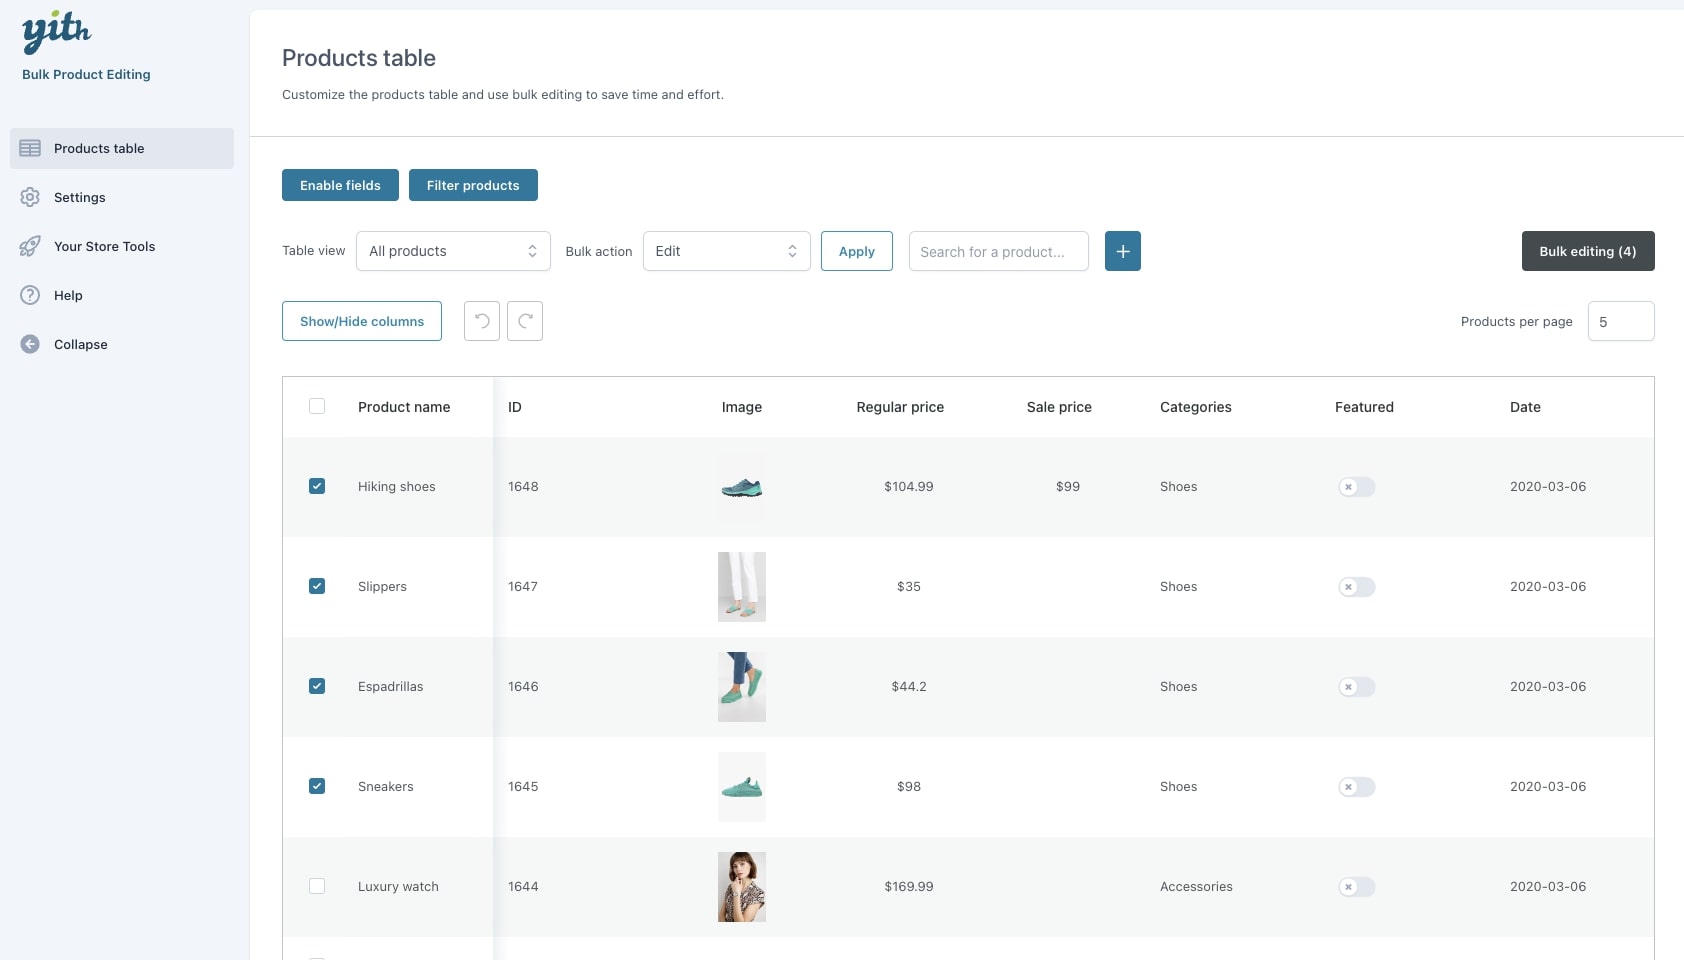Click the YITH logo
The height and width of the screenshot is (960, 1684).
pyautogui.click(x=56, y=32)
